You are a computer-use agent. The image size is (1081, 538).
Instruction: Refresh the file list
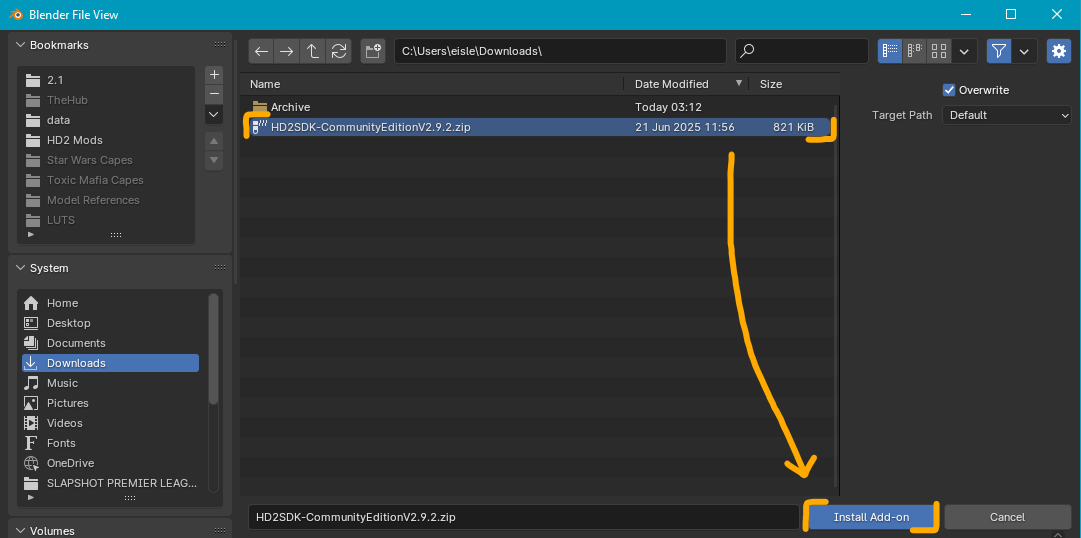click(x=339, y=51)
